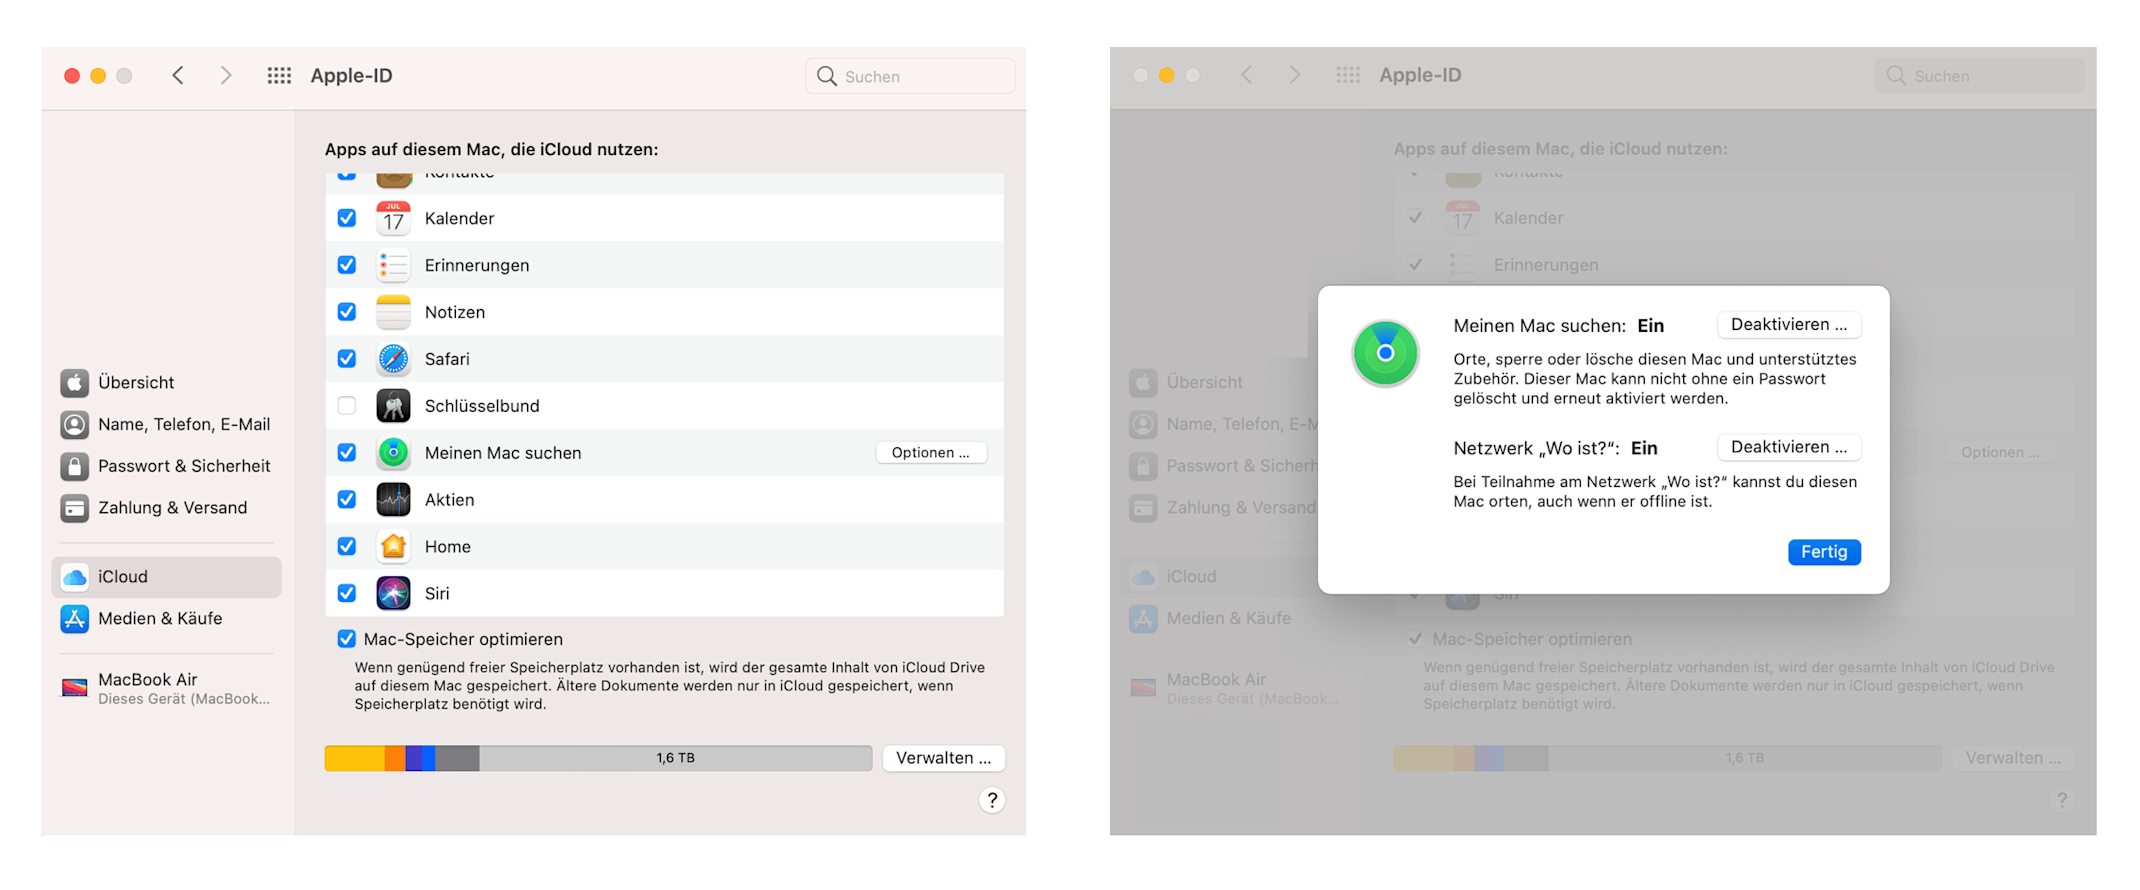The height and width of the screenshot is (890, 2140).
Task: Click the Verwalten … button in left window
Action: point(943,758)
